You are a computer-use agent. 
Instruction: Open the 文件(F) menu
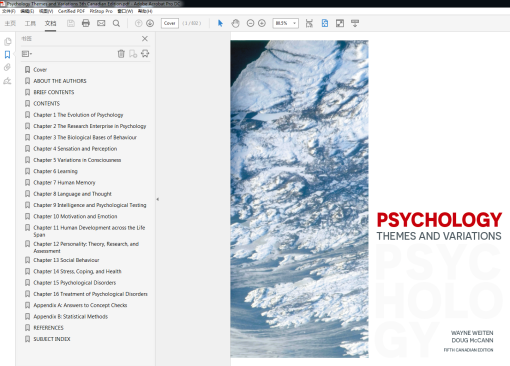[x=9, y=11]
